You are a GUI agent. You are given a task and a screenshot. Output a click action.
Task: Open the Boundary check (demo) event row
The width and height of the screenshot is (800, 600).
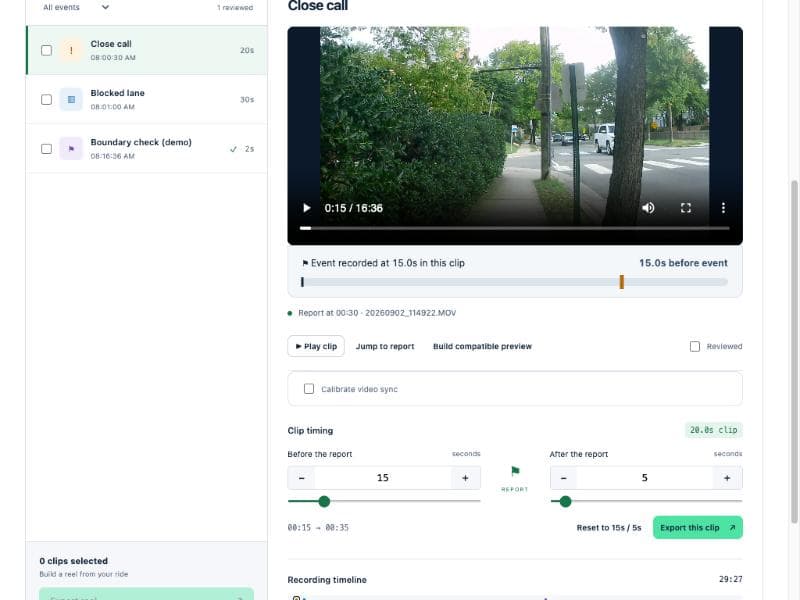[x=147, y=148]
